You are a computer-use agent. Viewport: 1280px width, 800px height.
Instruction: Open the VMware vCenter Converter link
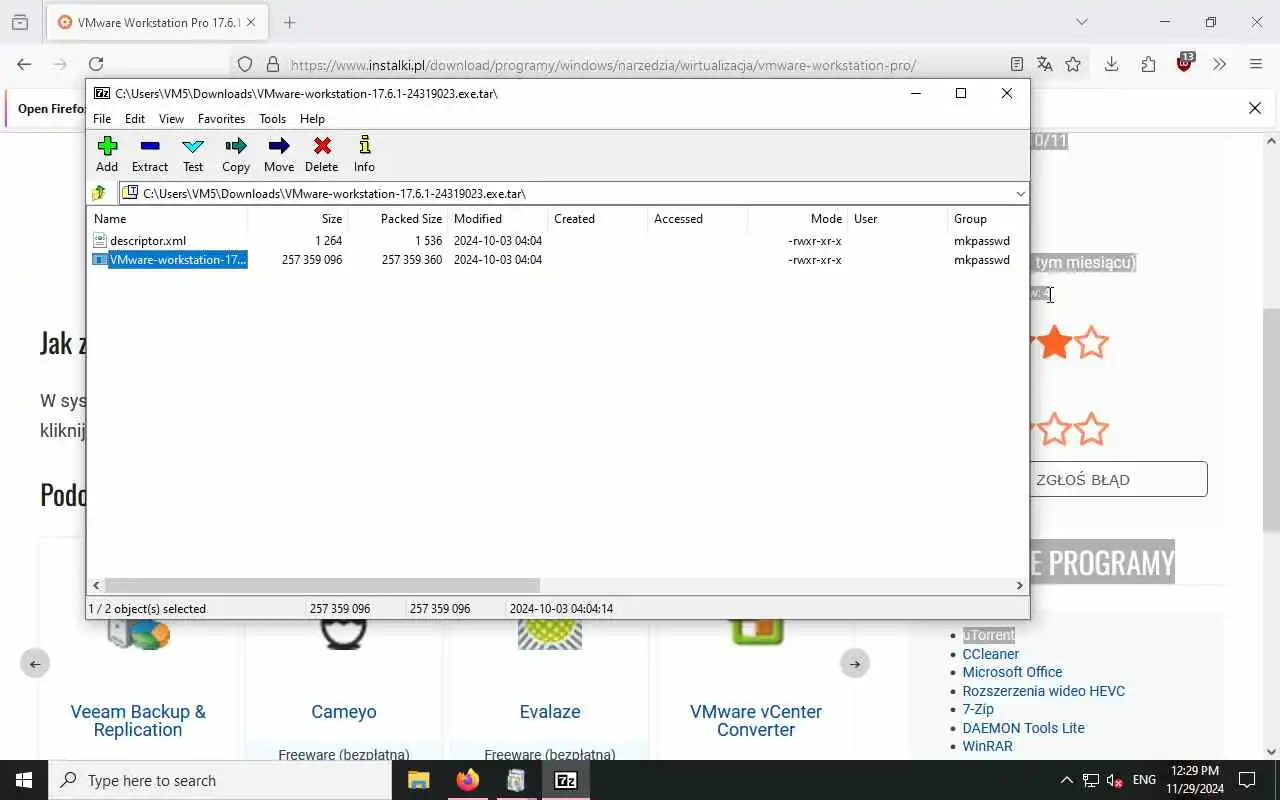(756, 720)
